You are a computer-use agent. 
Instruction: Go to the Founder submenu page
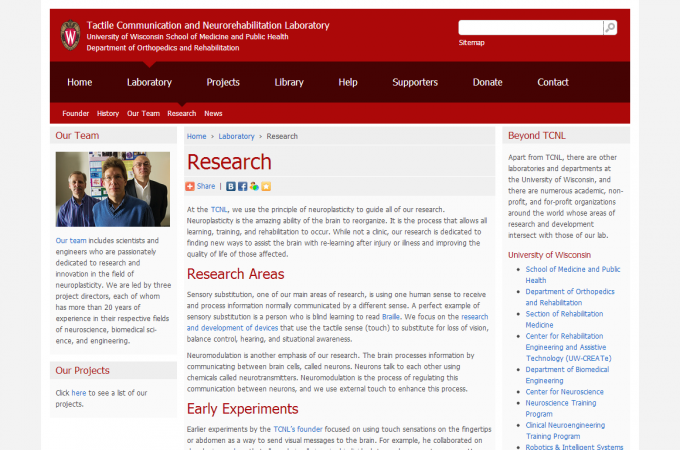(x=75, y=114)
